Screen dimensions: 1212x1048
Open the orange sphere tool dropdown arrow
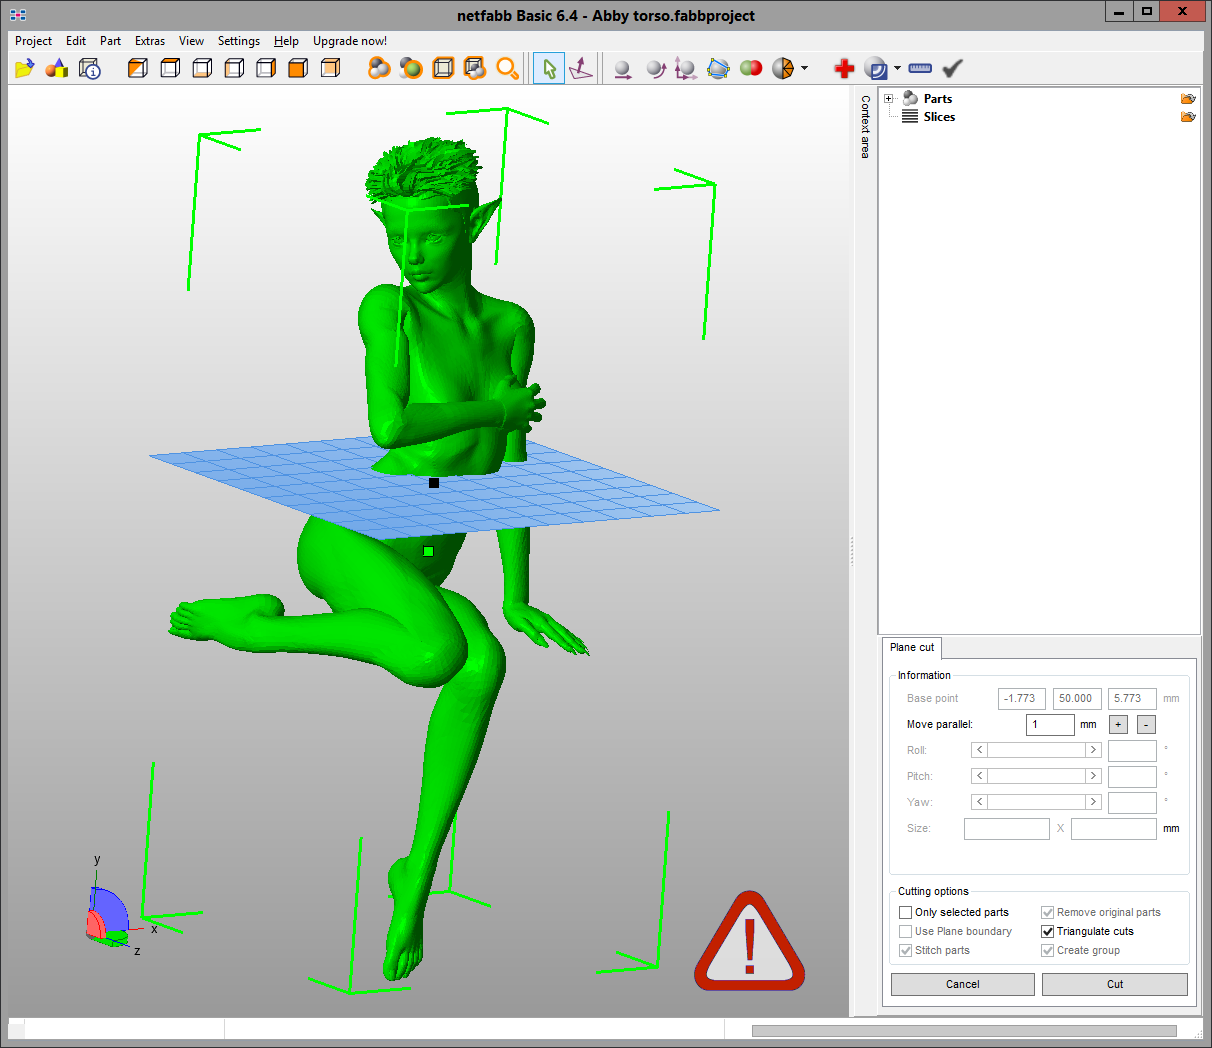(x=804, y=68)
